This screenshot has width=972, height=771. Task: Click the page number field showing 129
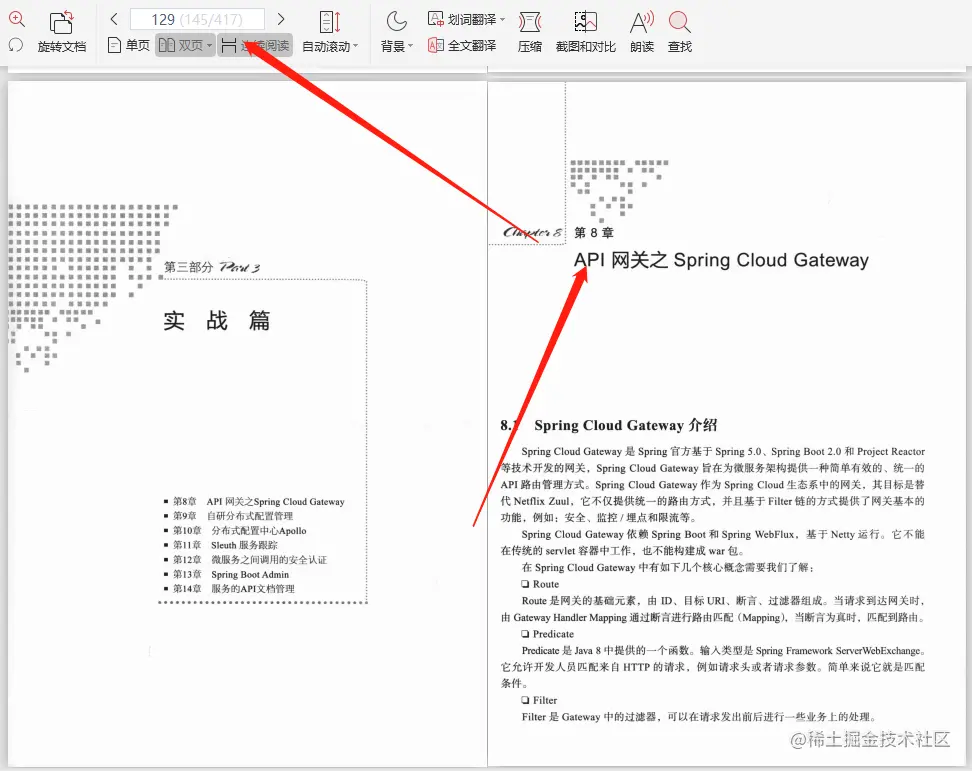[197, 19]
